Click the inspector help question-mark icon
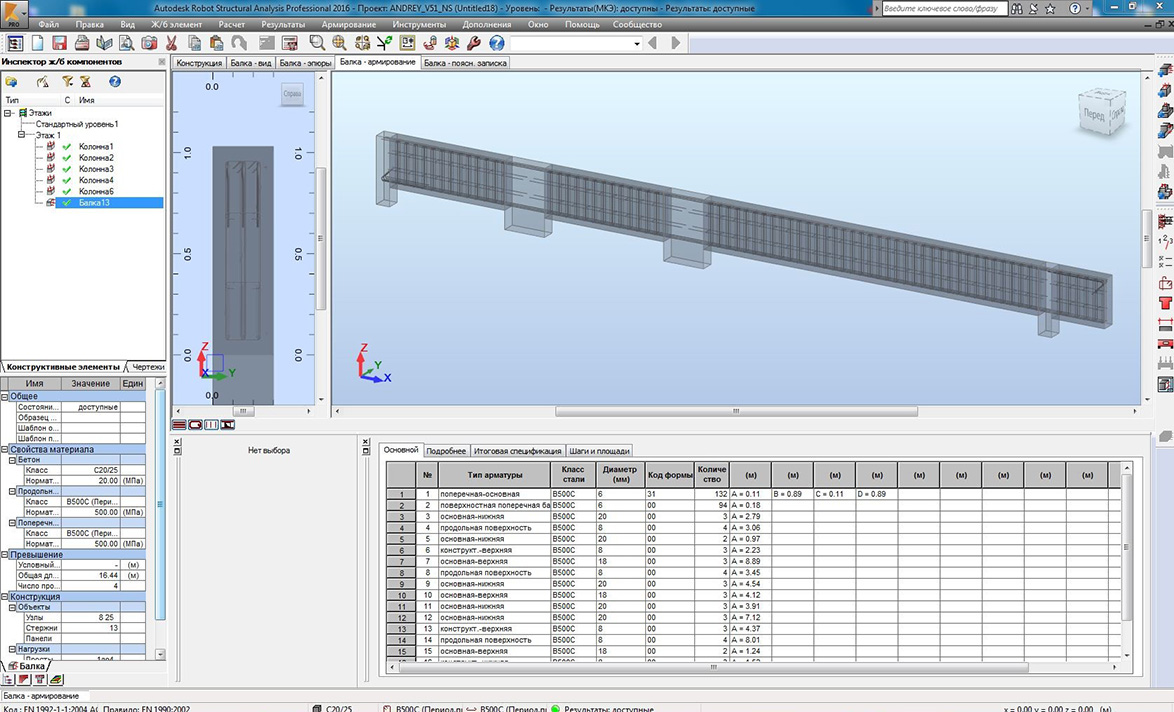This screenshot has height=712, width=1174. [115, 82]
